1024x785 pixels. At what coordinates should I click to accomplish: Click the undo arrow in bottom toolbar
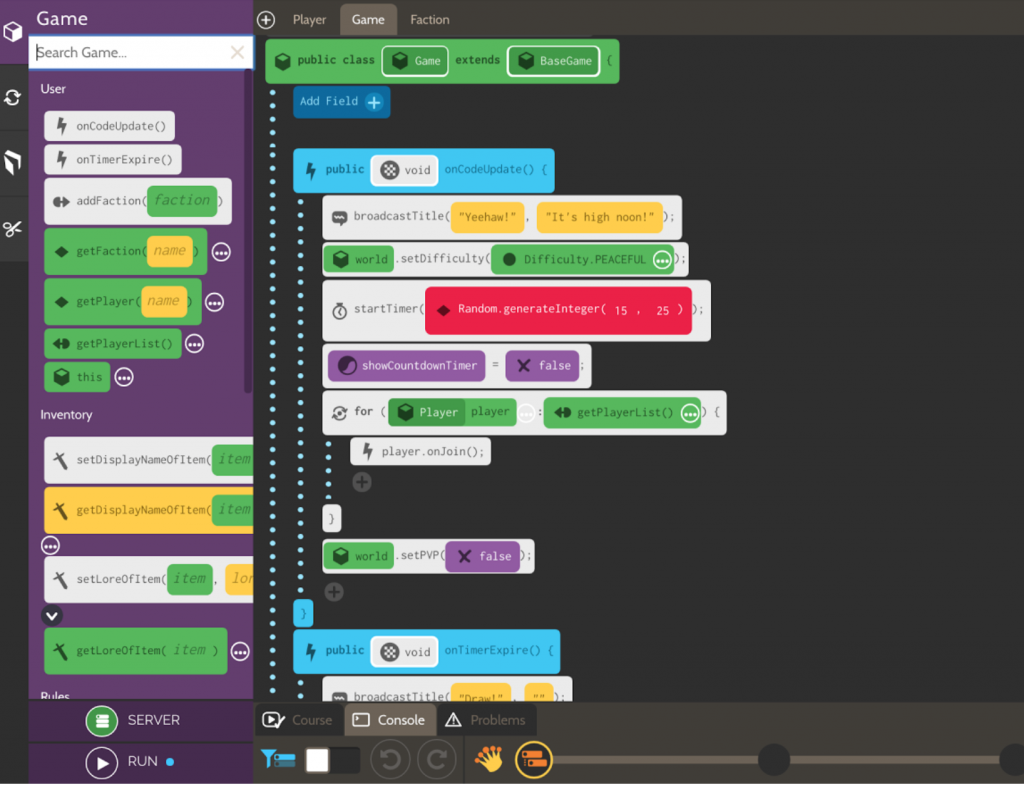[x=390, y=760]
